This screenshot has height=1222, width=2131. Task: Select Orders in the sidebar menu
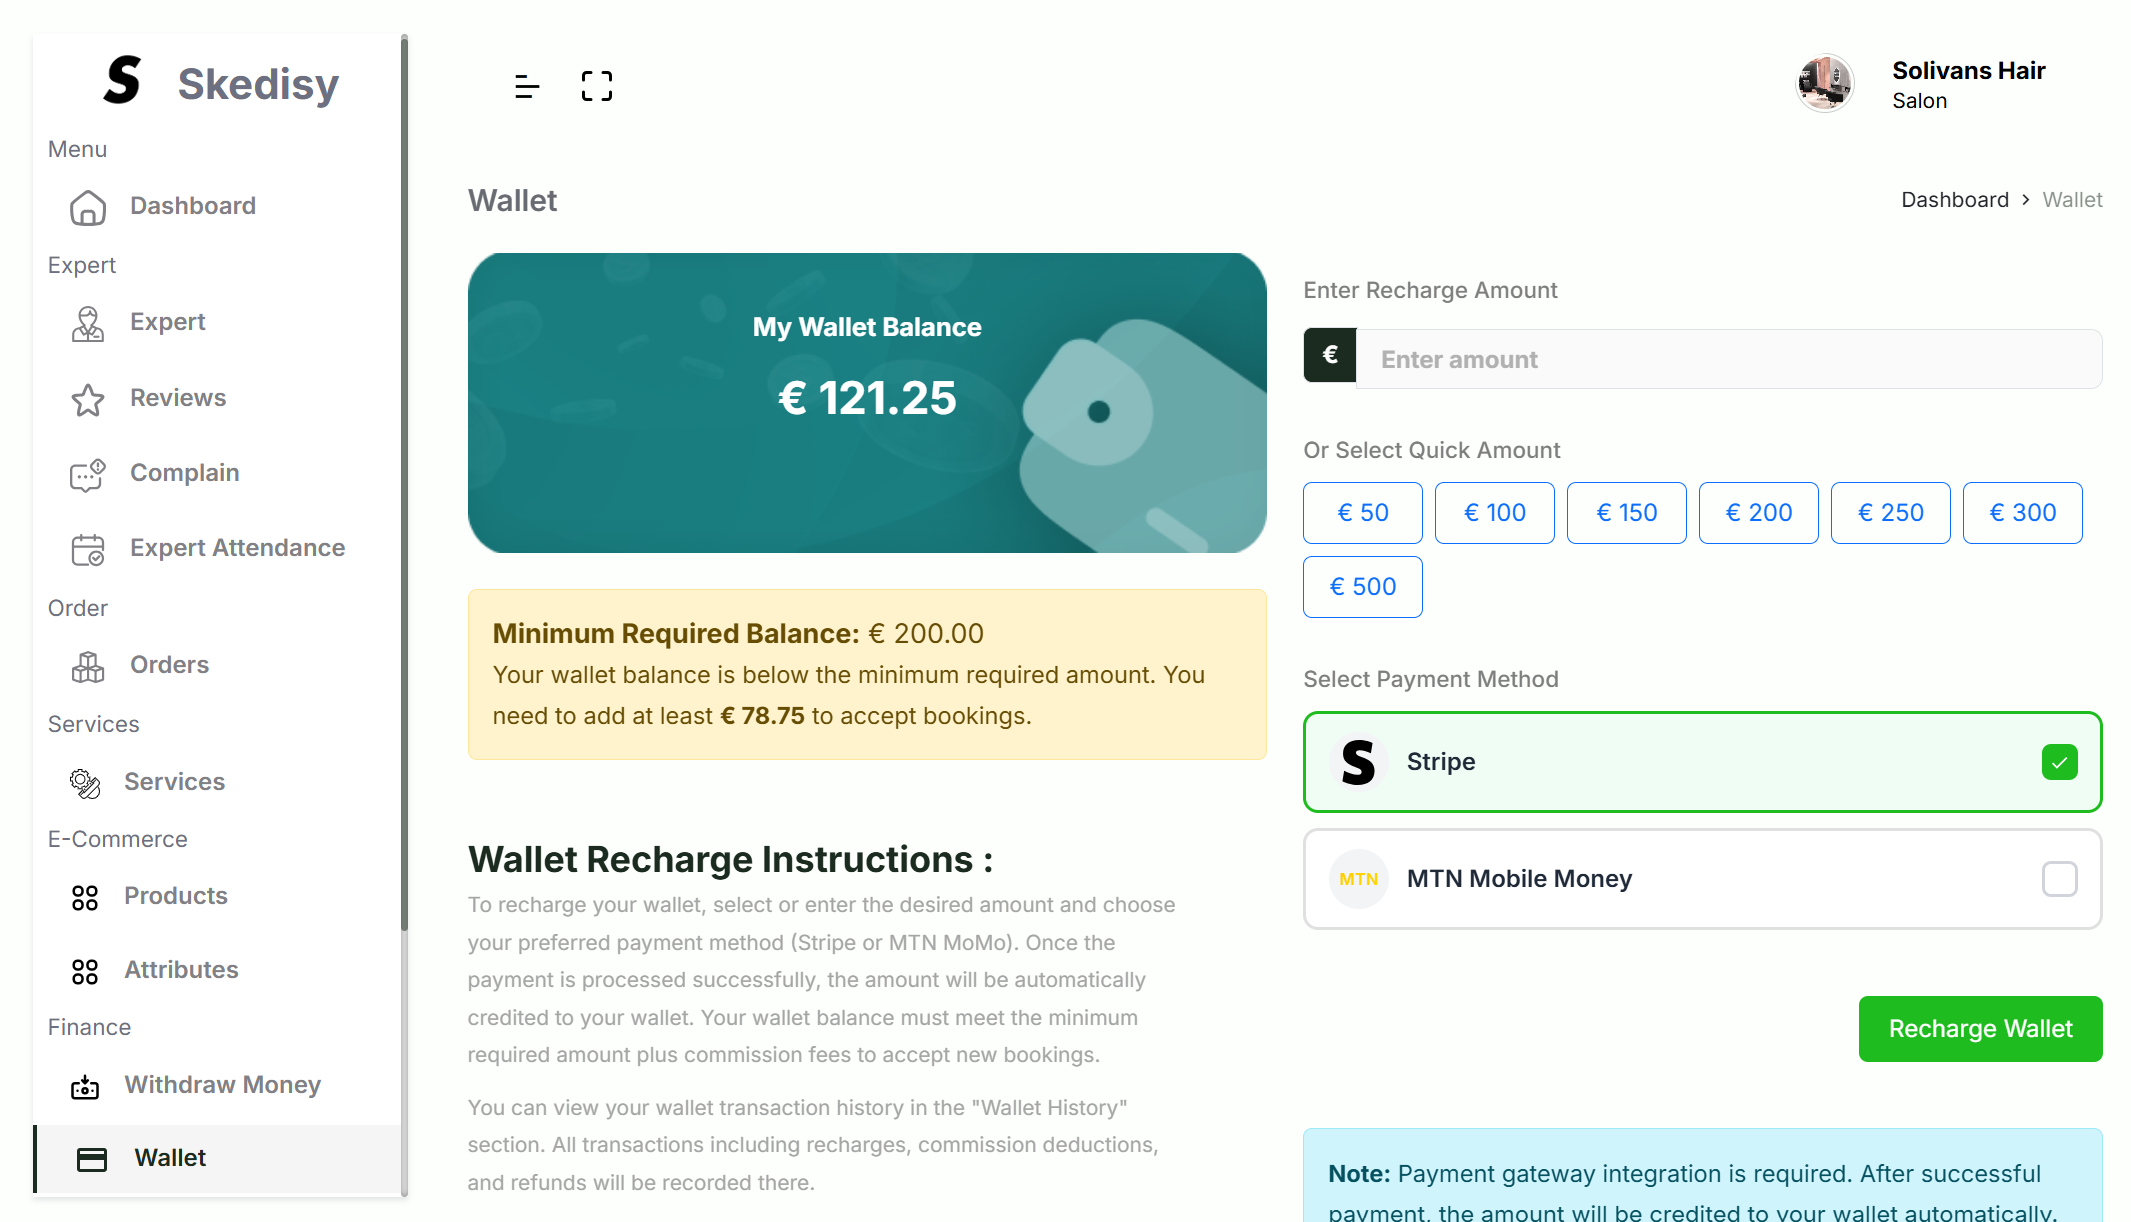pyautogui.click(x=168, y=664)
